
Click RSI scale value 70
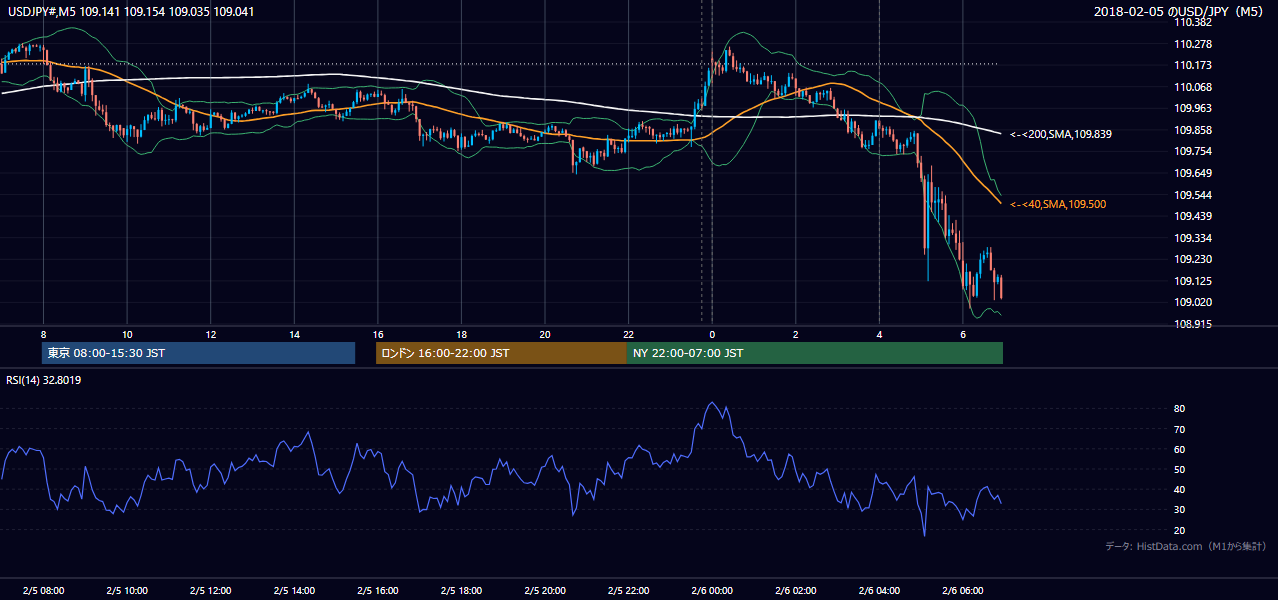click(1179, 429)
